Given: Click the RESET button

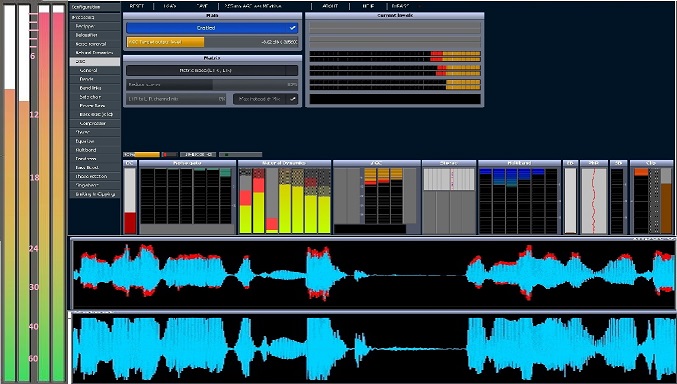Looking at the screenshot, I should [x=136, y=6].
